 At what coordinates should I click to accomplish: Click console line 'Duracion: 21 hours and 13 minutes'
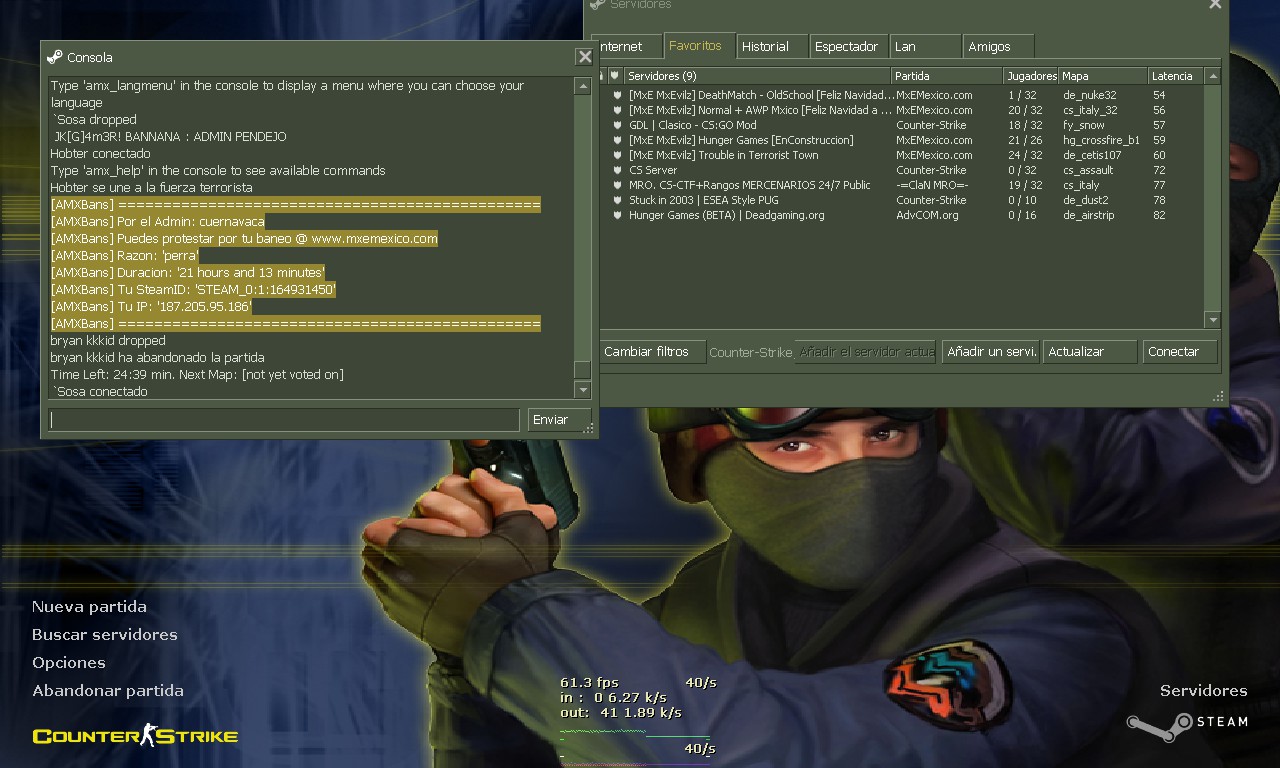[188, 273]
